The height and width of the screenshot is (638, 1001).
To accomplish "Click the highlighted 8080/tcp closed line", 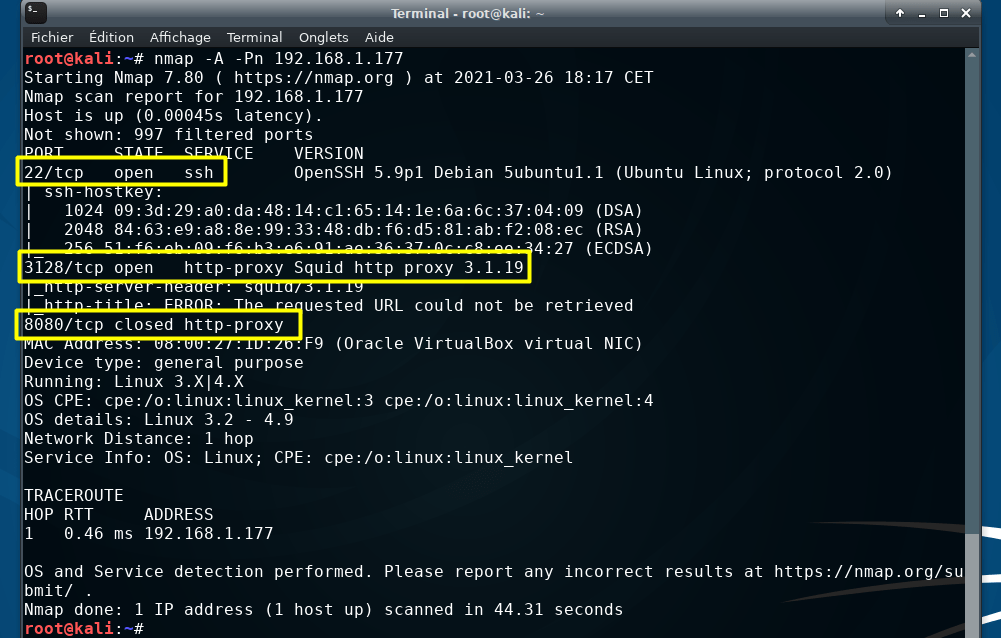I will click(x=158, y=324).
